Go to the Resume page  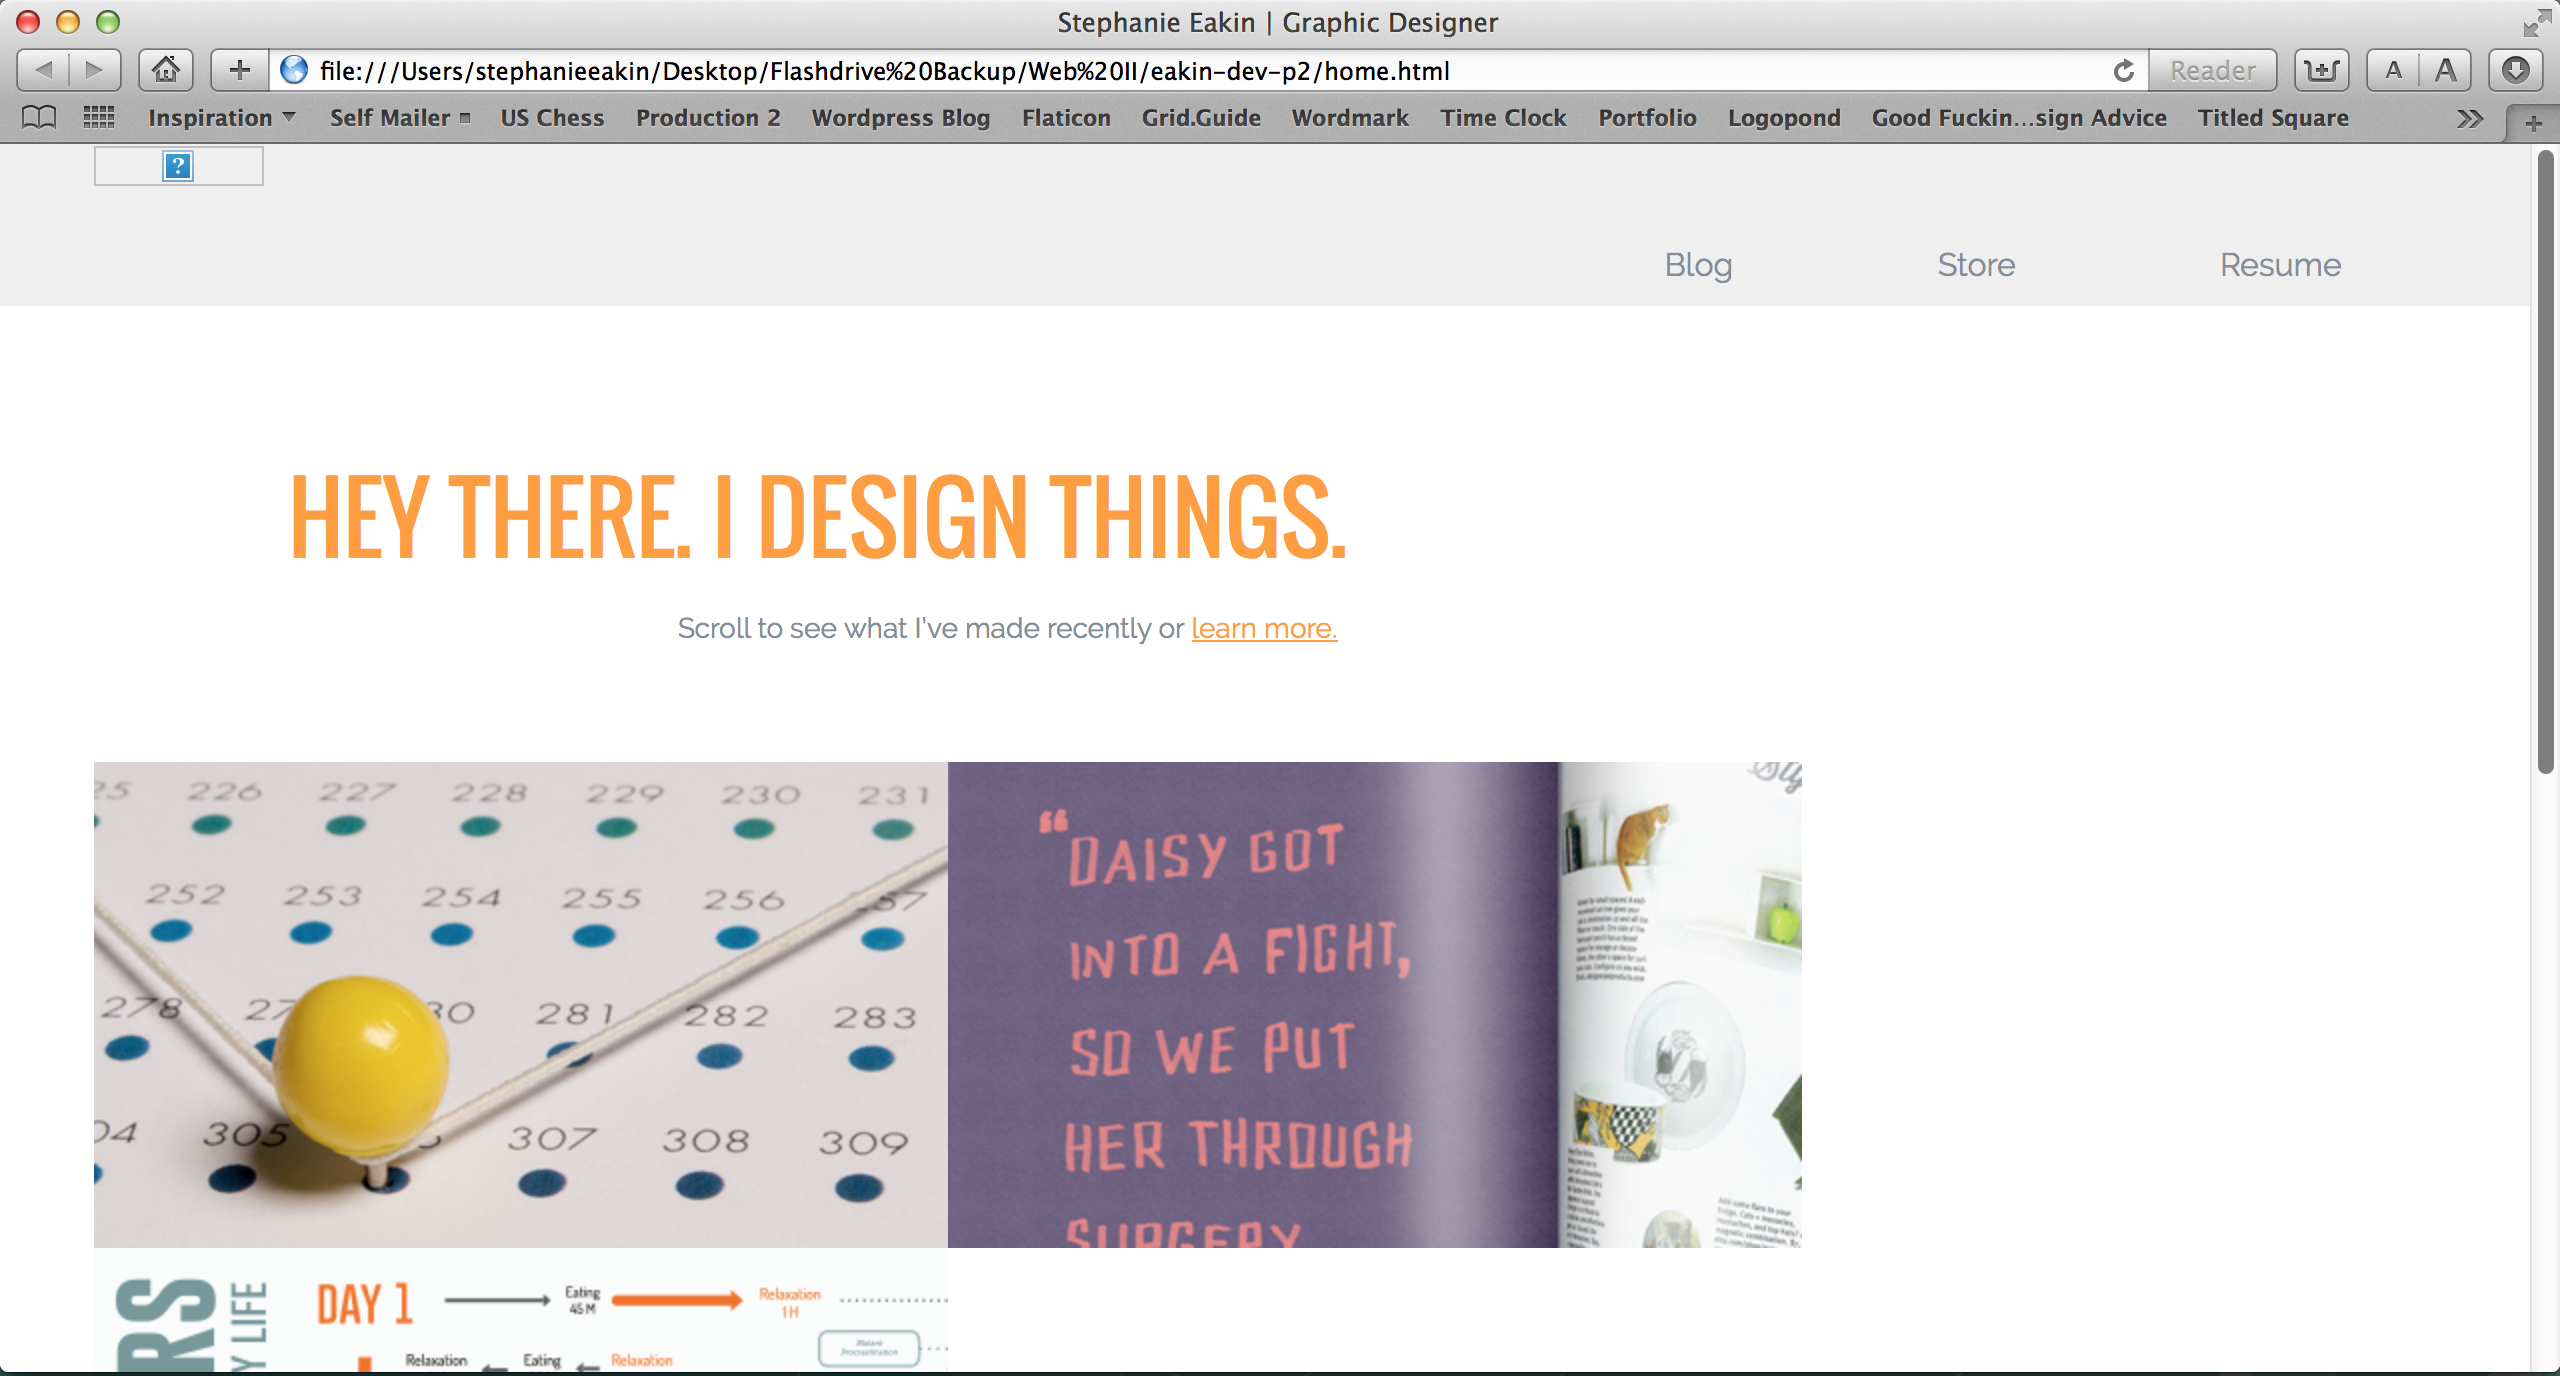(x=2280, y=265)
